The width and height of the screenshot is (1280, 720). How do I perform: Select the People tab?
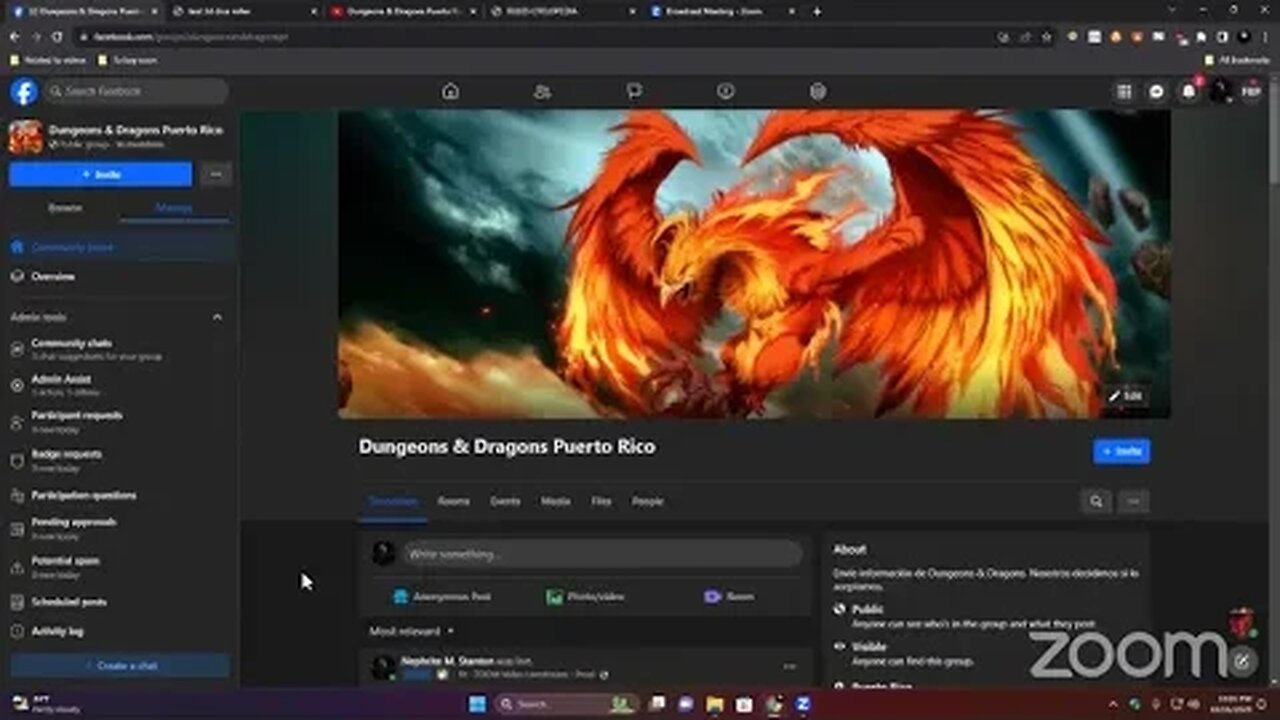click(x=647, y=501)
